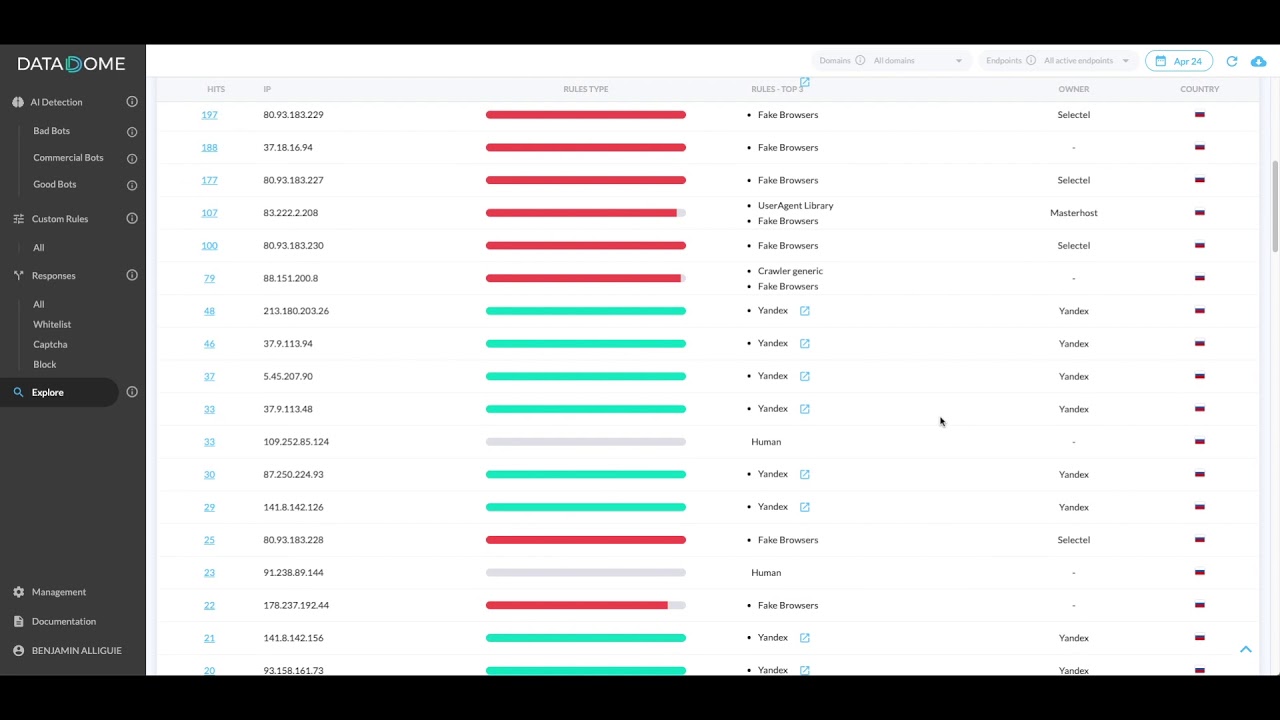Select IP address 178.237.192.44
Image resolution: width=1280 pixels, height=720 pixels.
(296, 605)
